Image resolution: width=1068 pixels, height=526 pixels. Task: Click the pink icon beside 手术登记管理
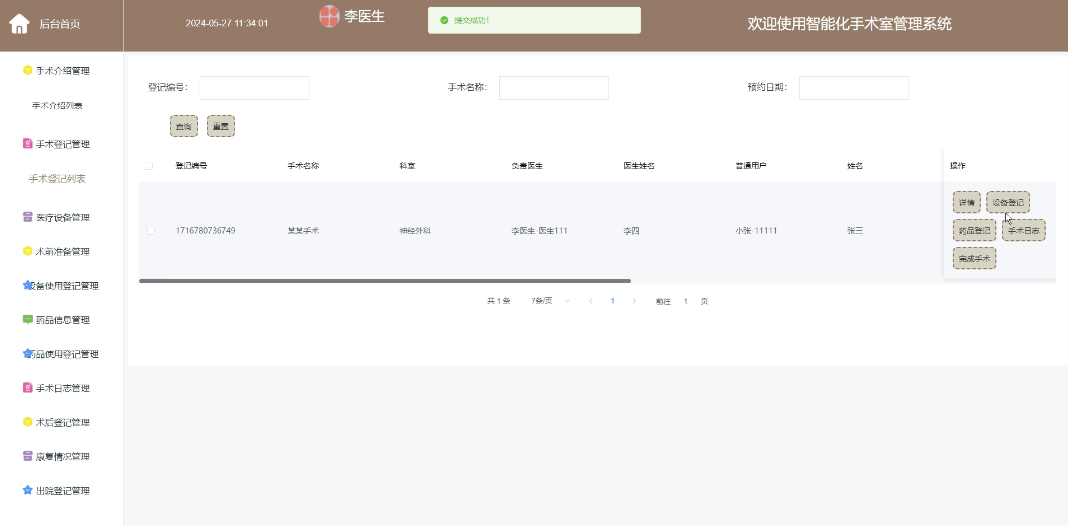[28, 144]
